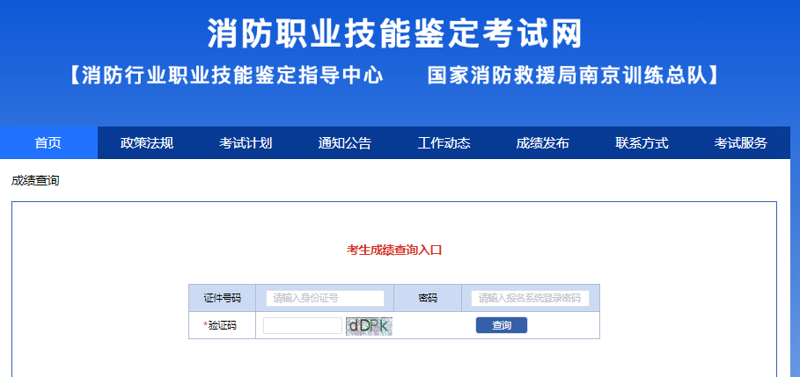Image resolution: width=800 pixels, height=377 pixels.
Task: Focus the 证件号码 ID number field
Action: (325, 298)
